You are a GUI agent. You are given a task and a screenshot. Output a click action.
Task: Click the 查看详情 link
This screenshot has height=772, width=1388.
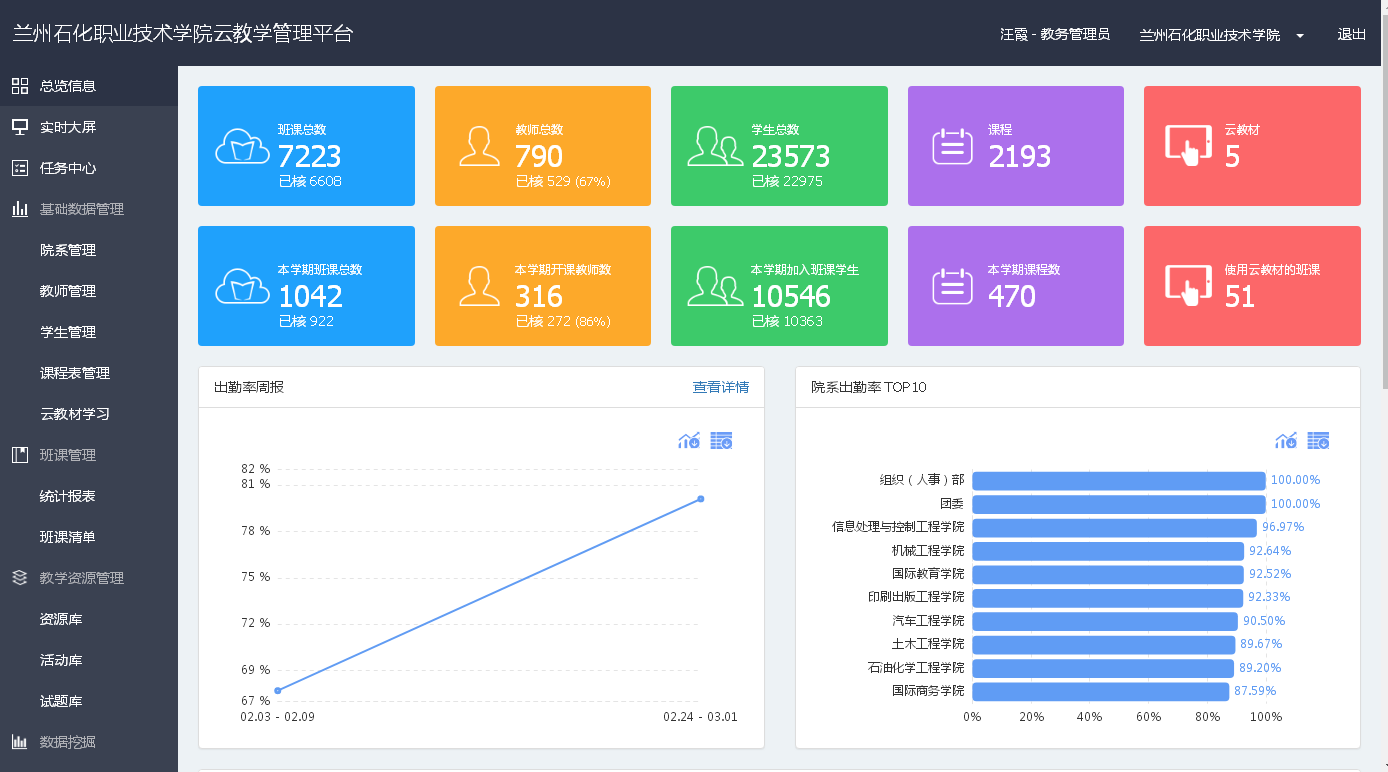pyautogui.click(x=720, y=387)
